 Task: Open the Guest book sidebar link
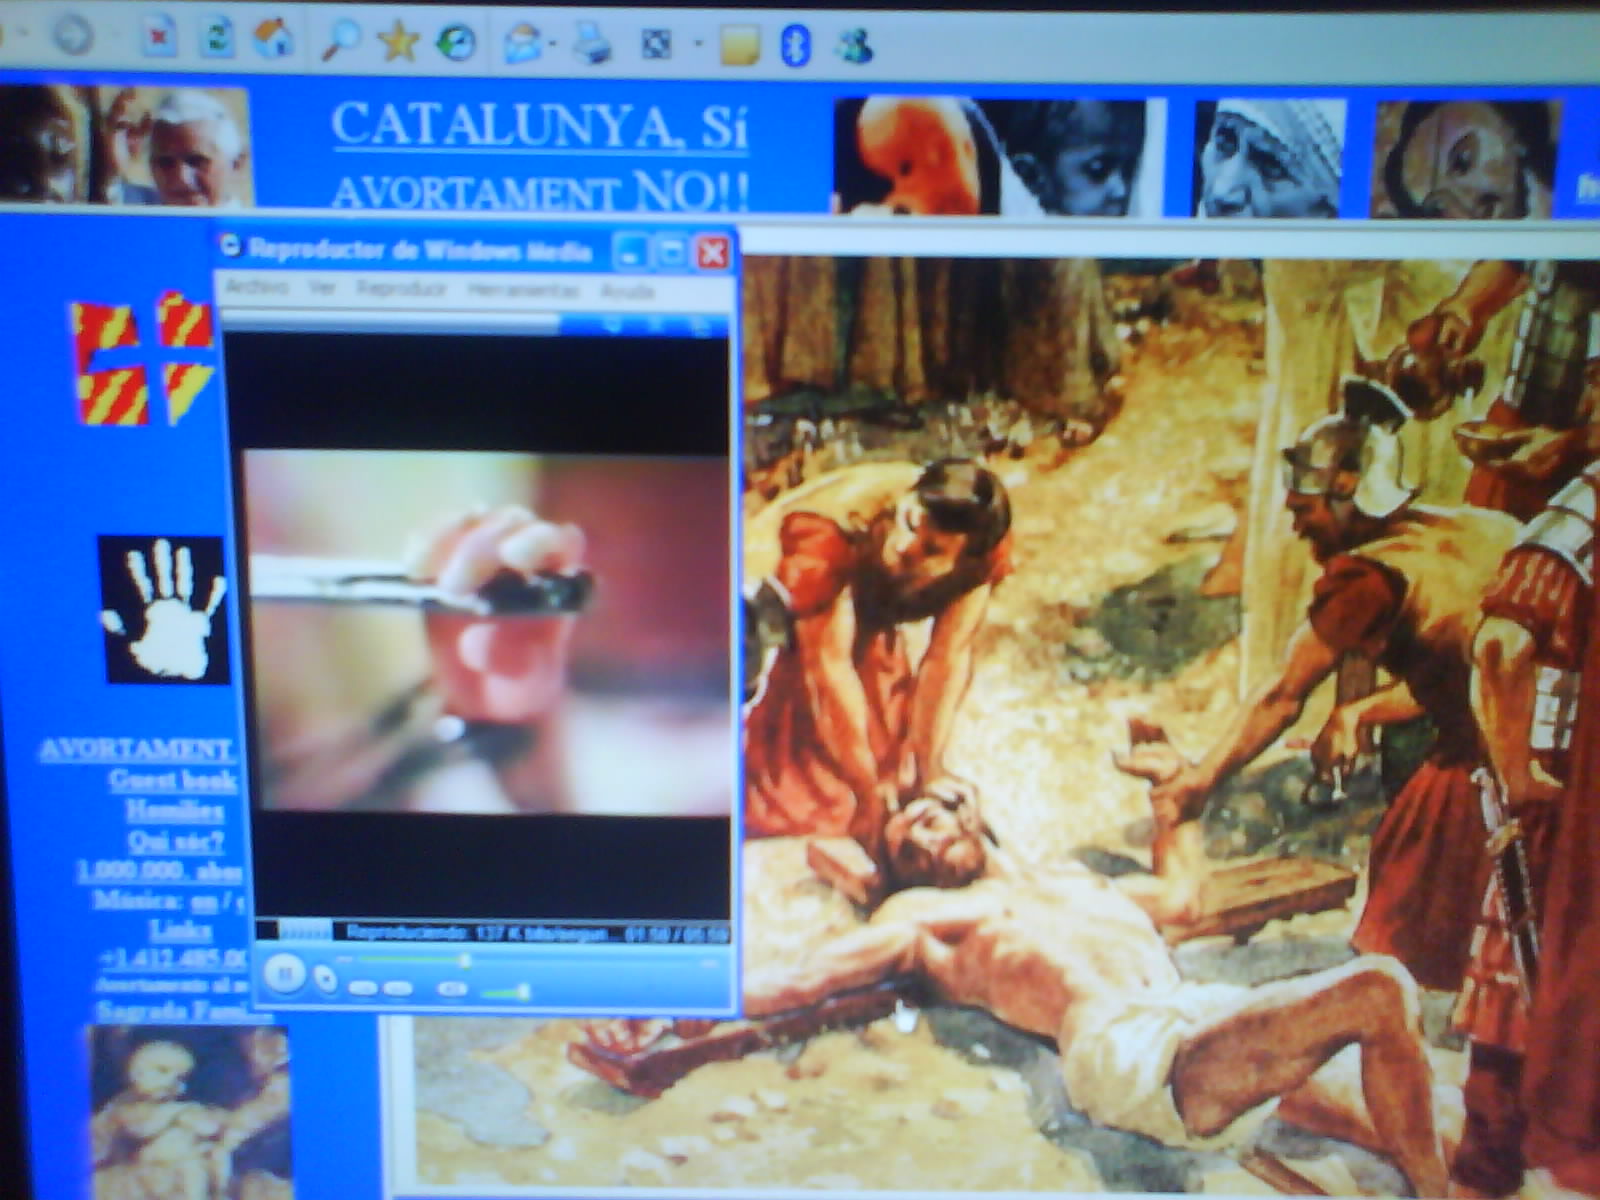pyautogui.click(x=172, y=780)
